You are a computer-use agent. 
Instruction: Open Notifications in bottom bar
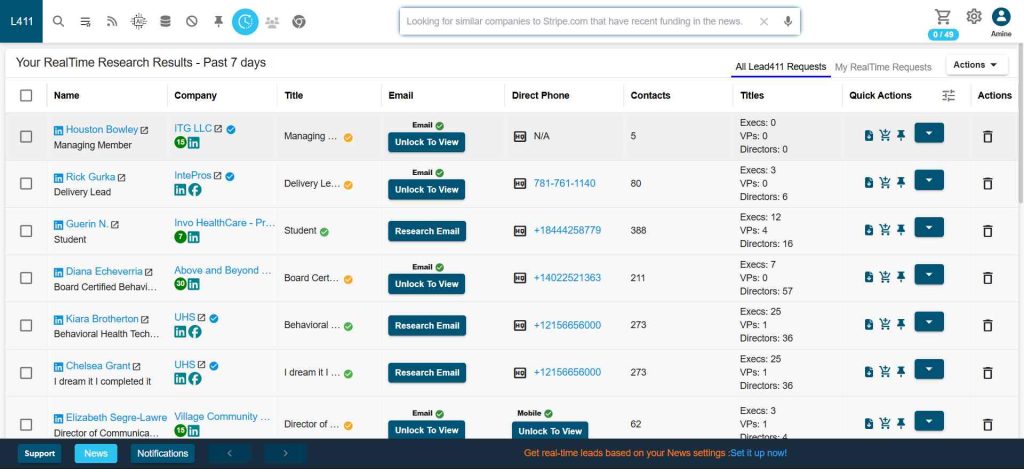(x=163, y=453)
